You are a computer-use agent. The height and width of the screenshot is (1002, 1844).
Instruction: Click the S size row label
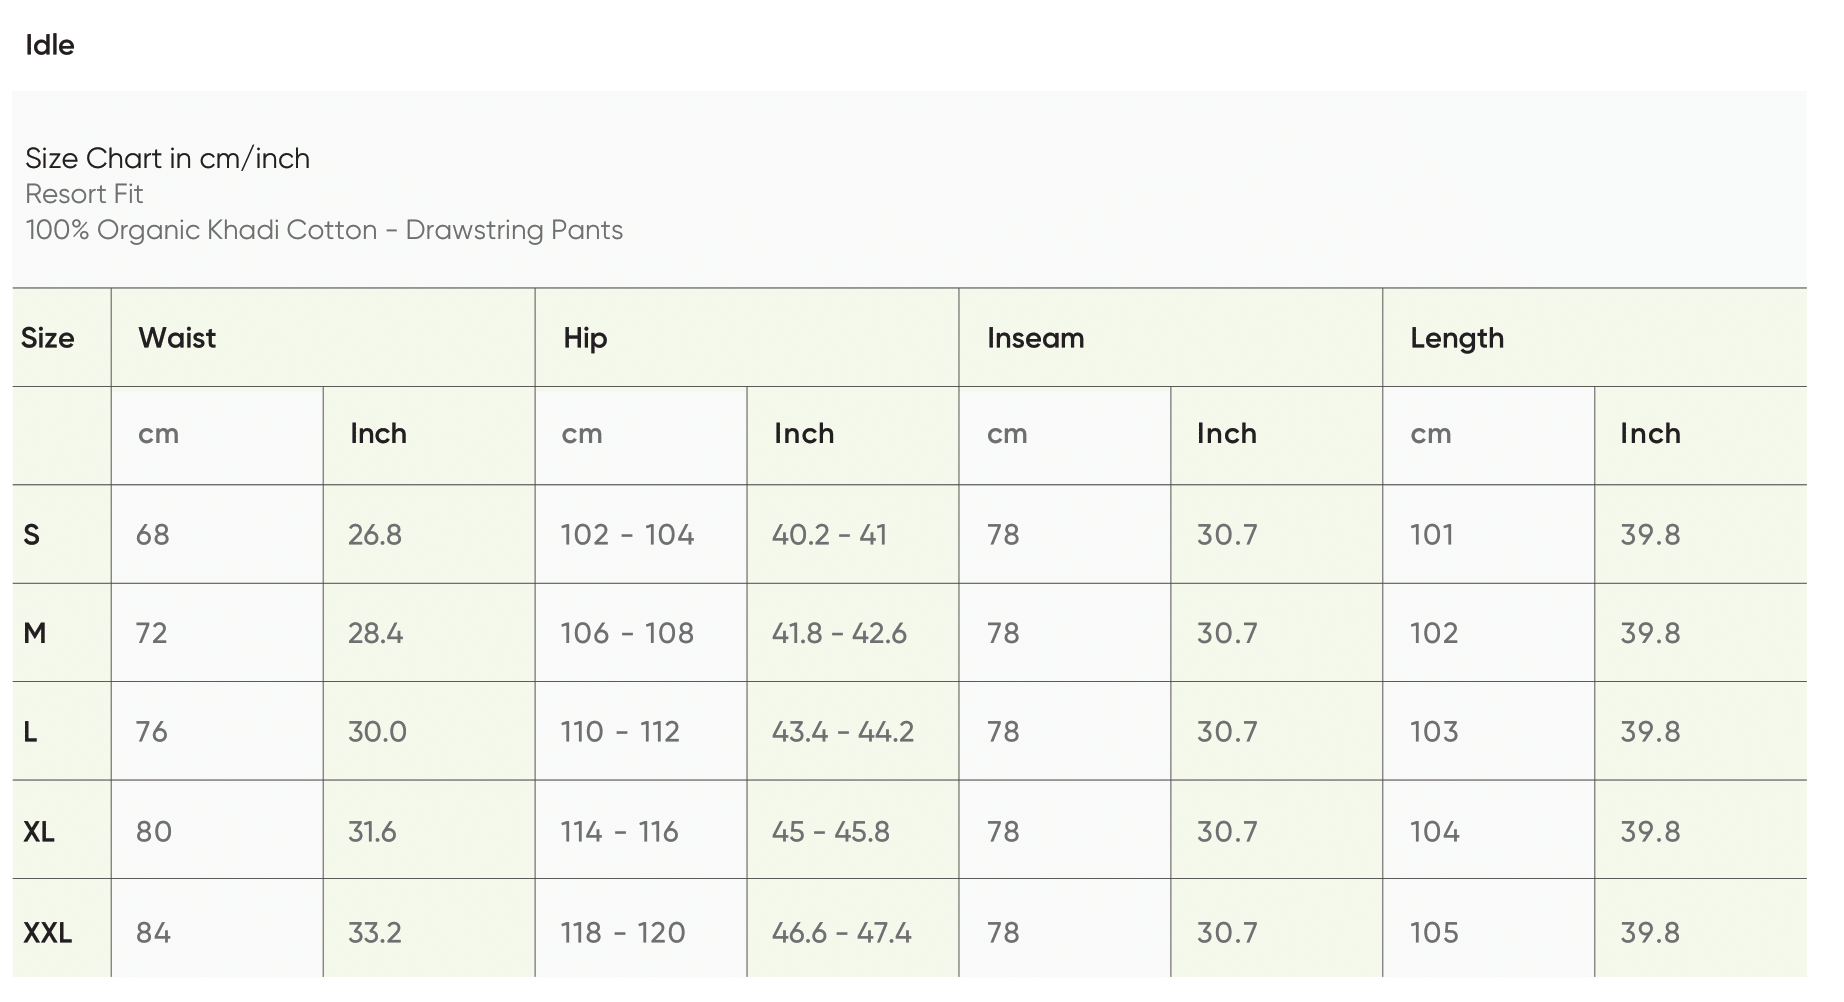32,535
